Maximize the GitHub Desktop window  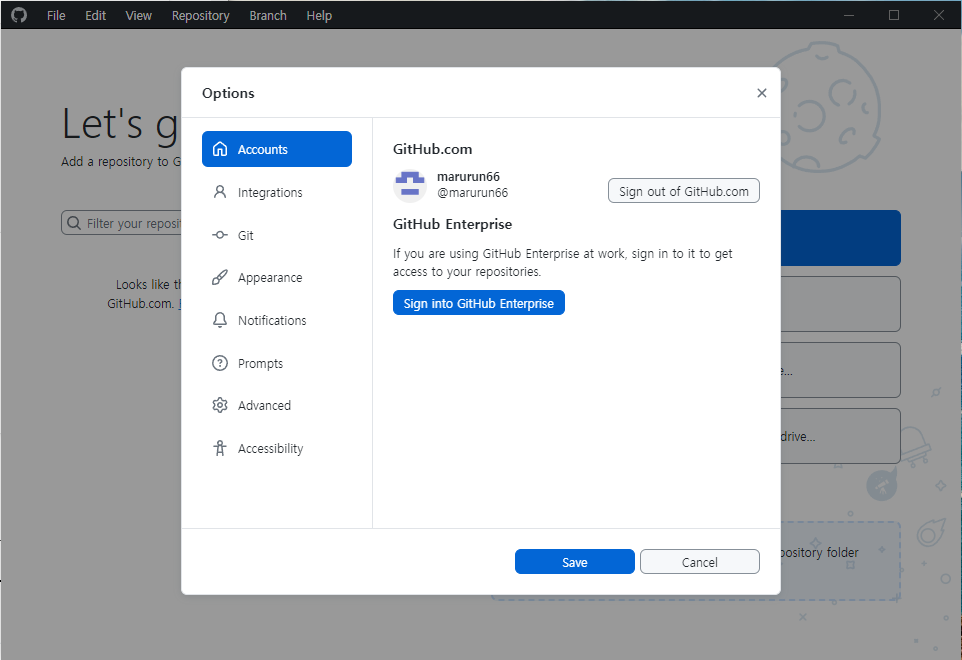click(894, 15)
